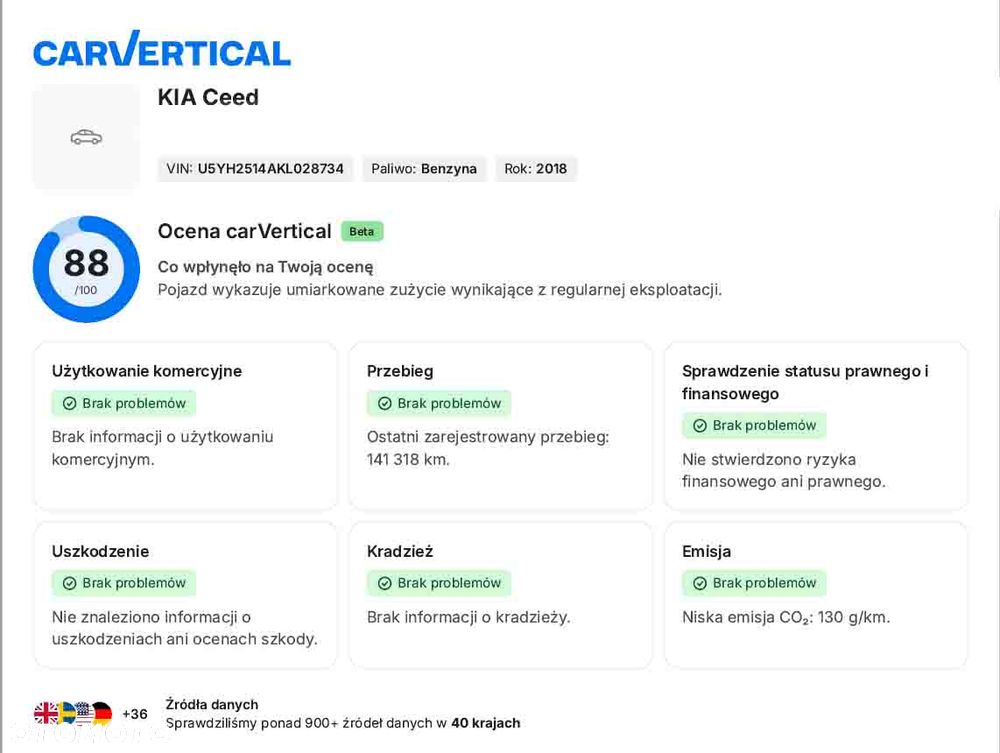
Task: Click the checkmark icon under Kradzież
Action: (385, 583)
